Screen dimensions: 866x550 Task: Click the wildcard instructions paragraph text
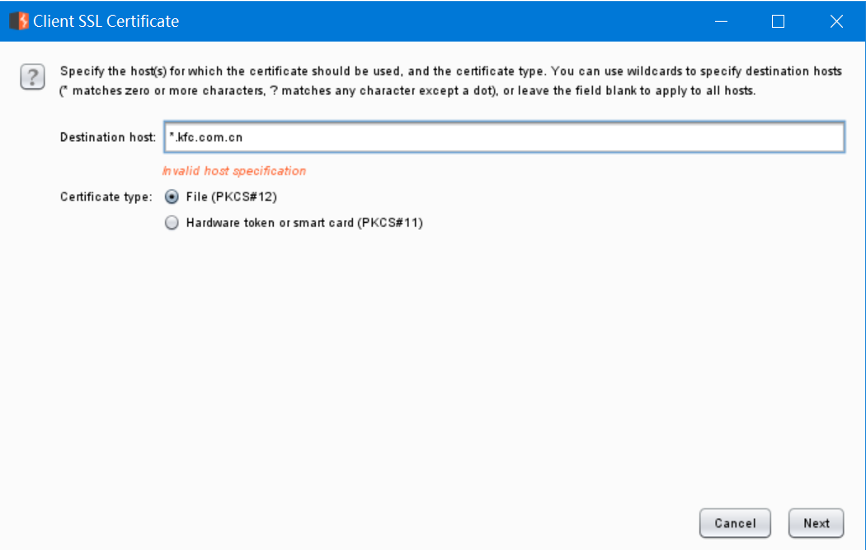coord(451,81)
